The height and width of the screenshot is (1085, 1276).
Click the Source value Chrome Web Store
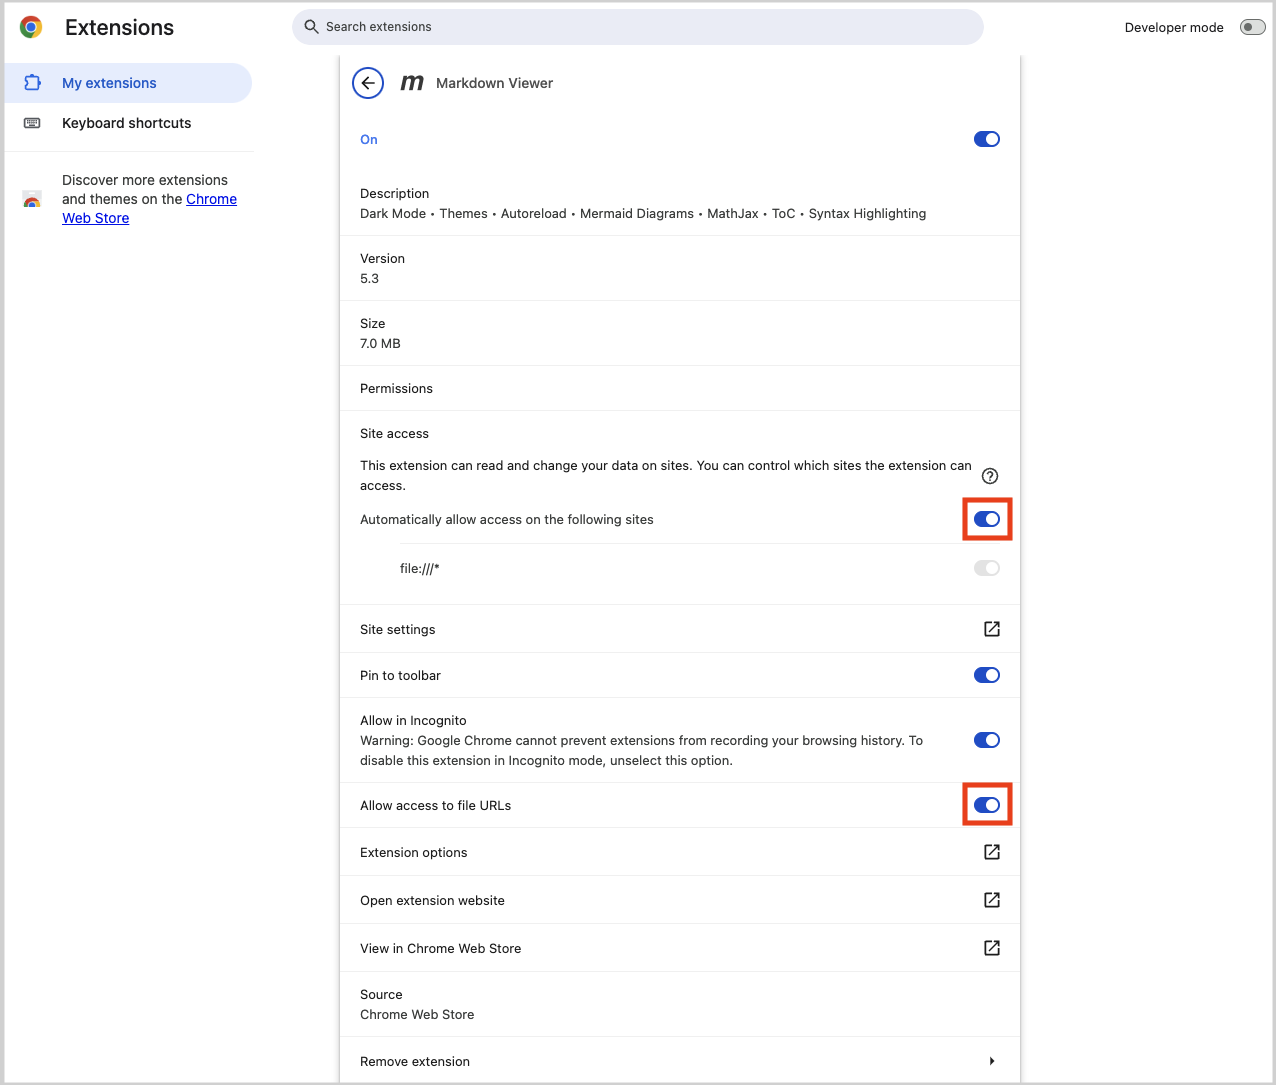coord(417,1014)
